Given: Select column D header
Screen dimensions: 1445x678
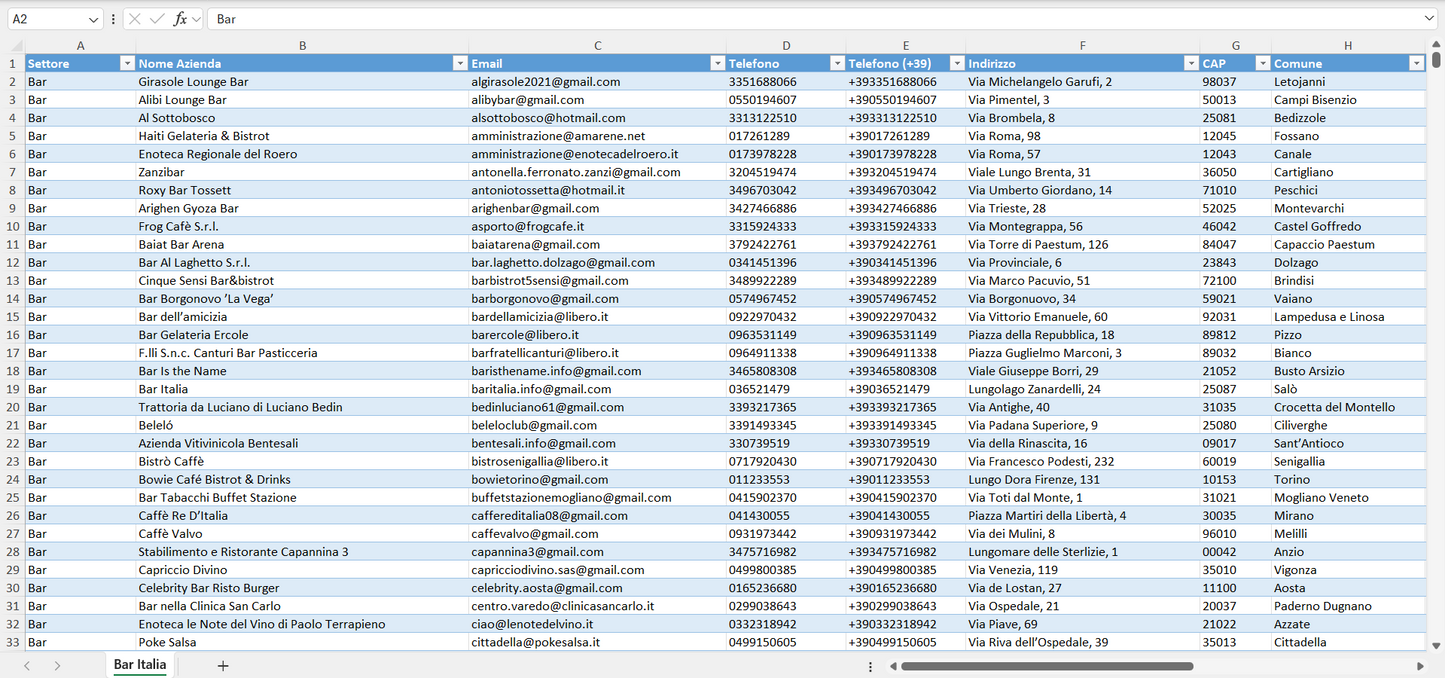Looking at the screenshot, I should point(786,46).
